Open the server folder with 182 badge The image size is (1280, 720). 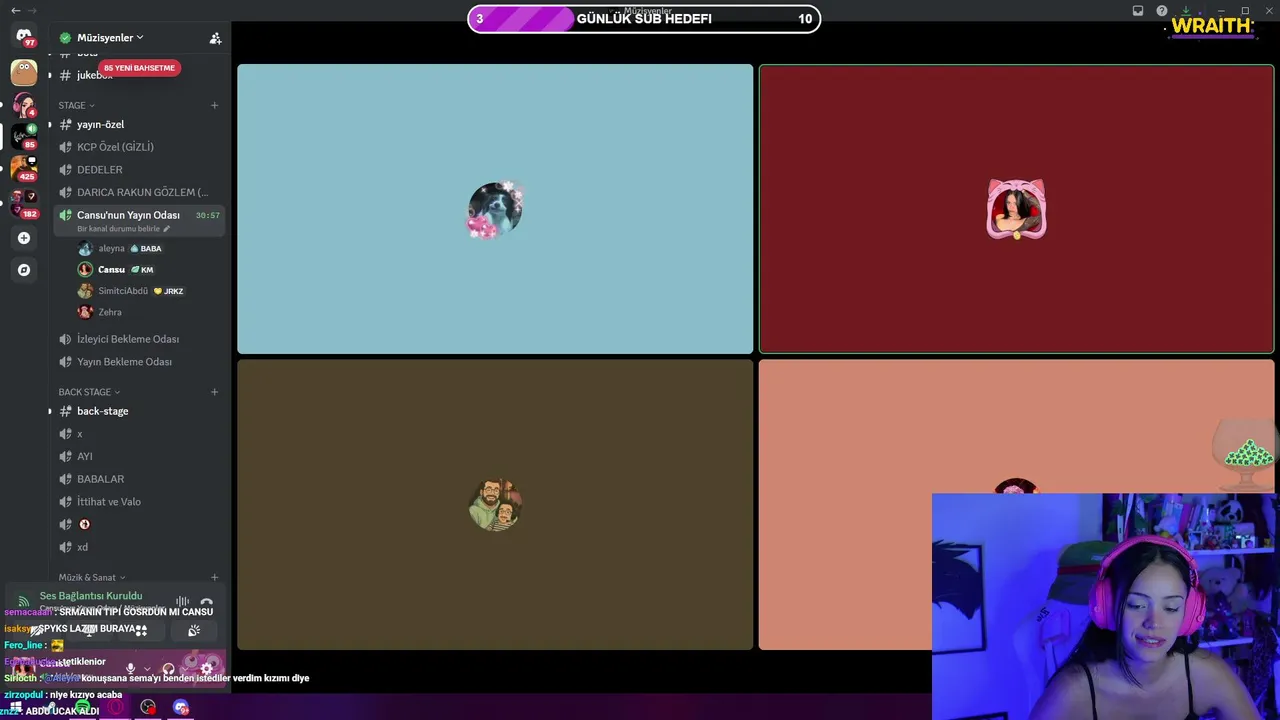pos(24,203)
